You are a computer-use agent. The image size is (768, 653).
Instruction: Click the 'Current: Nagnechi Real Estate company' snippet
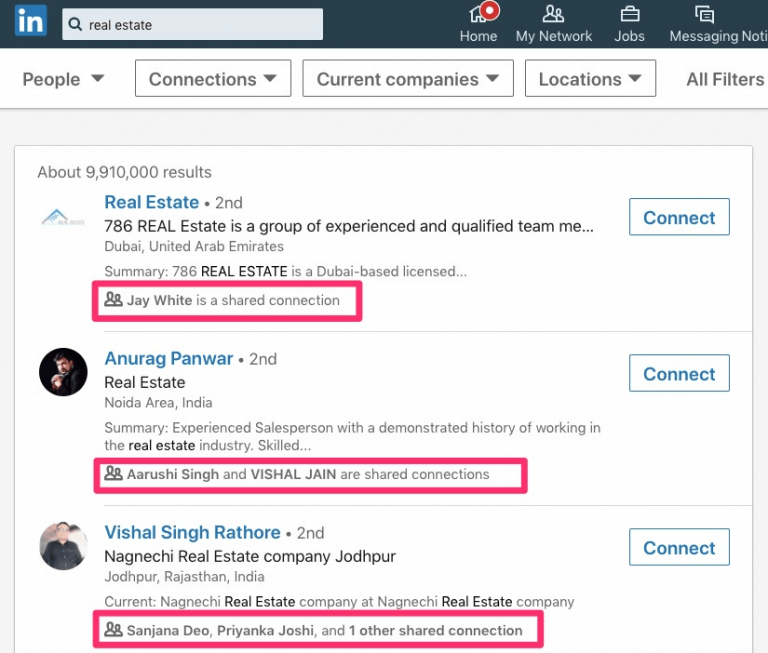click(339, 602)
